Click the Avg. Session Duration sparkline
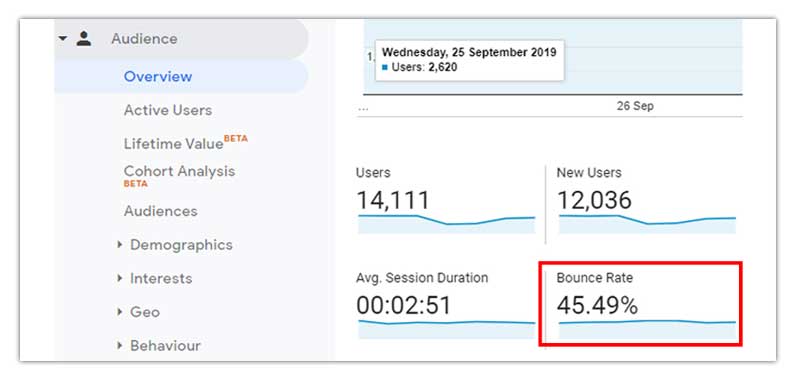The image size is (796, 380). (x=446, y=329)
